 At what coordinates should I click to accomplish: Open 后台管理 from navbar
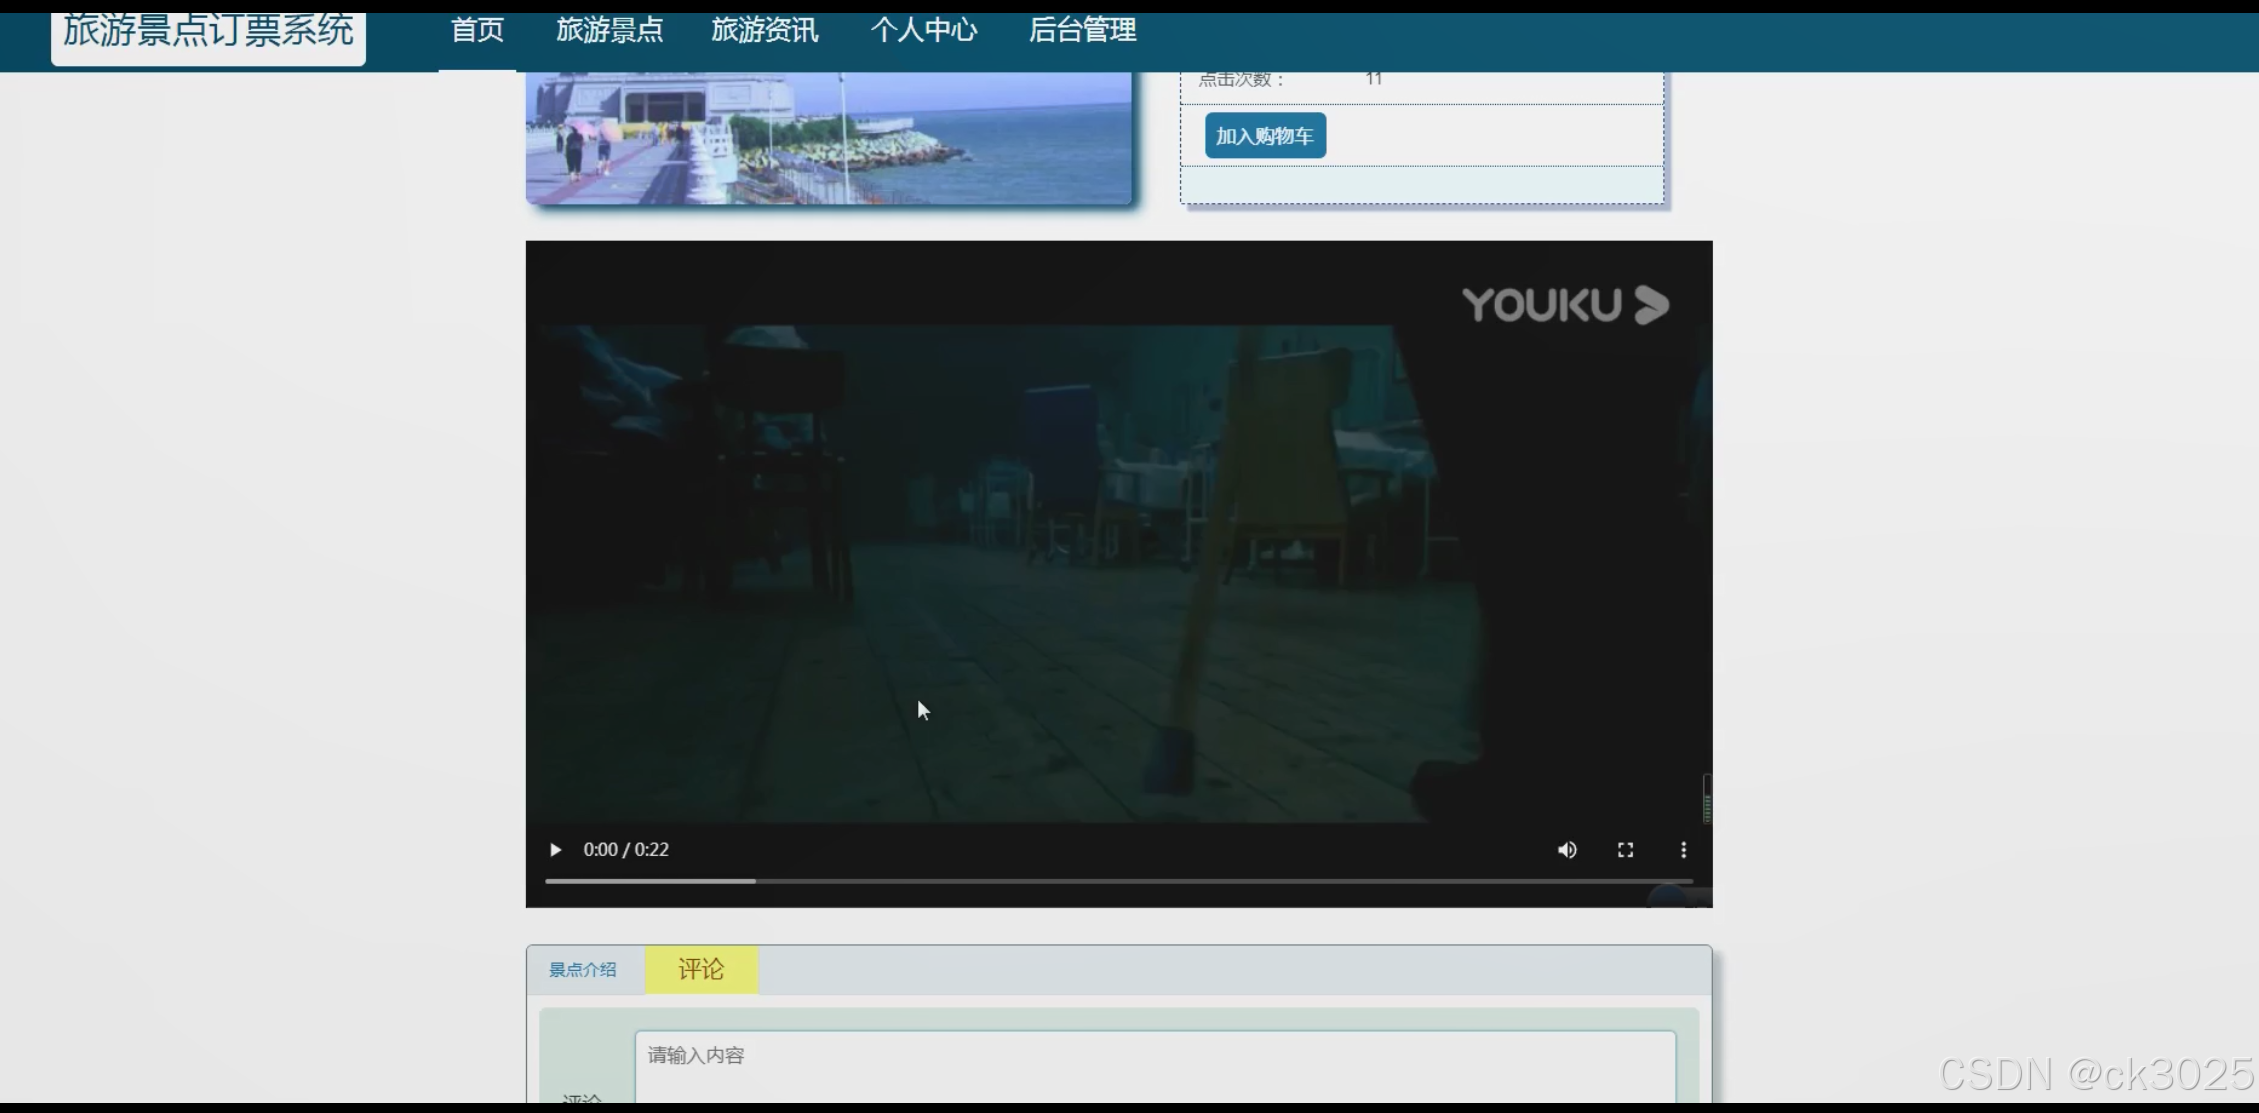1082,31
